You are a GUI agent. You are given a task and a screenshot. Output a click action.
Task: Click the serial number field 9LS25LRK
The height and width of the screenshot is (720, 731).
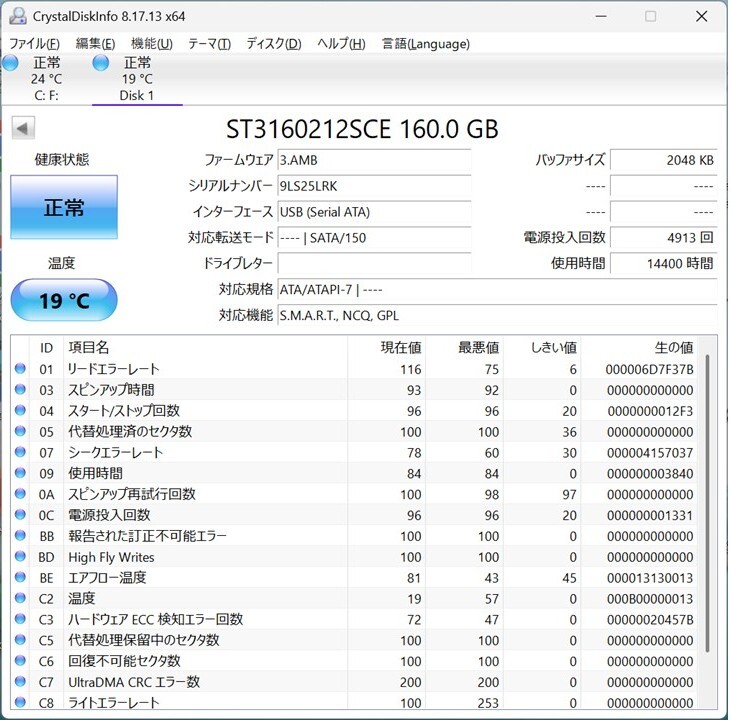(x=374, y=186)
